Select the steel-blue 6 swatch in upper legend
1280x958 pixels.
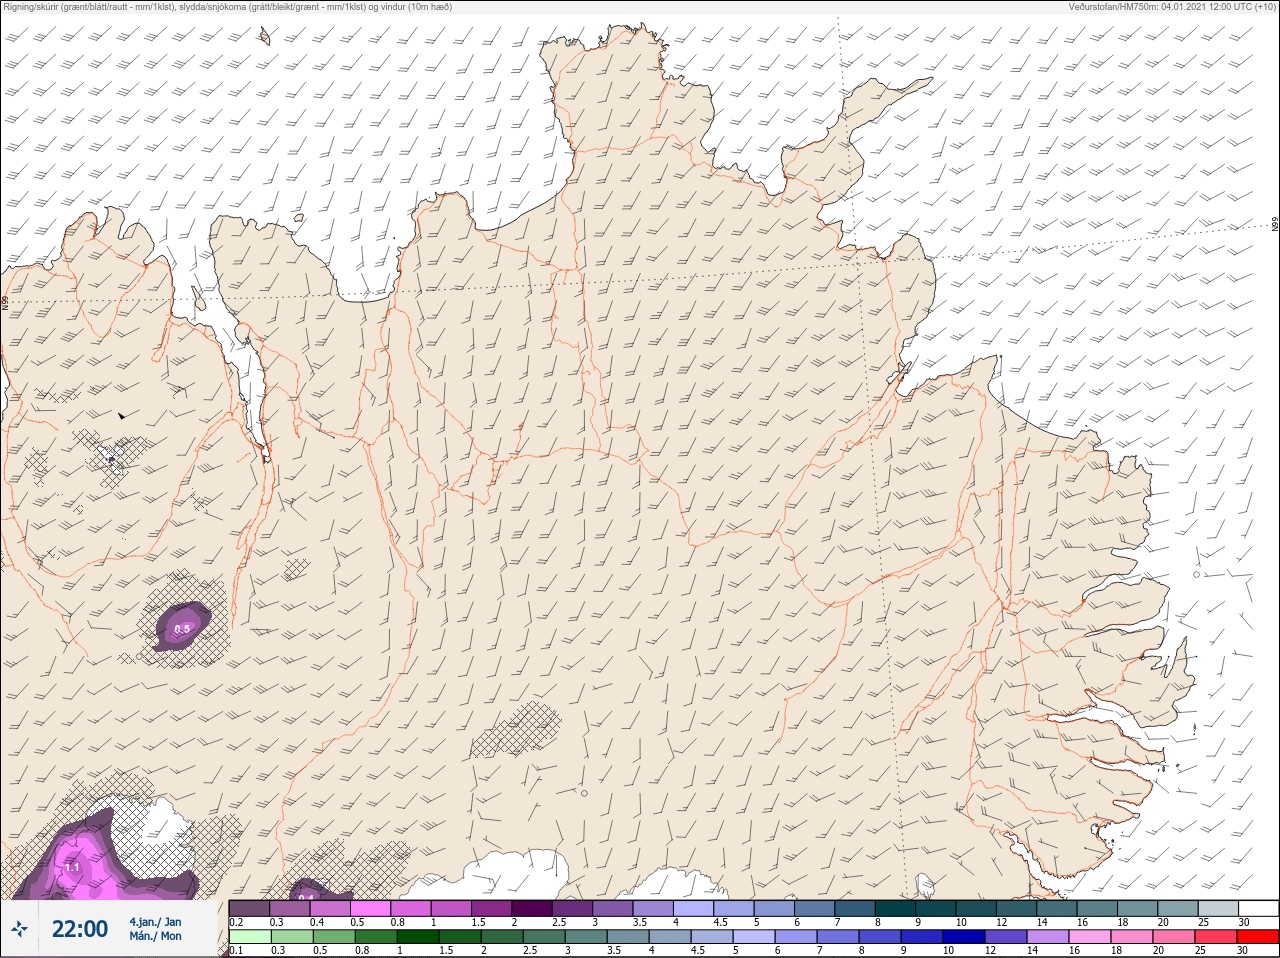[815, 908]
